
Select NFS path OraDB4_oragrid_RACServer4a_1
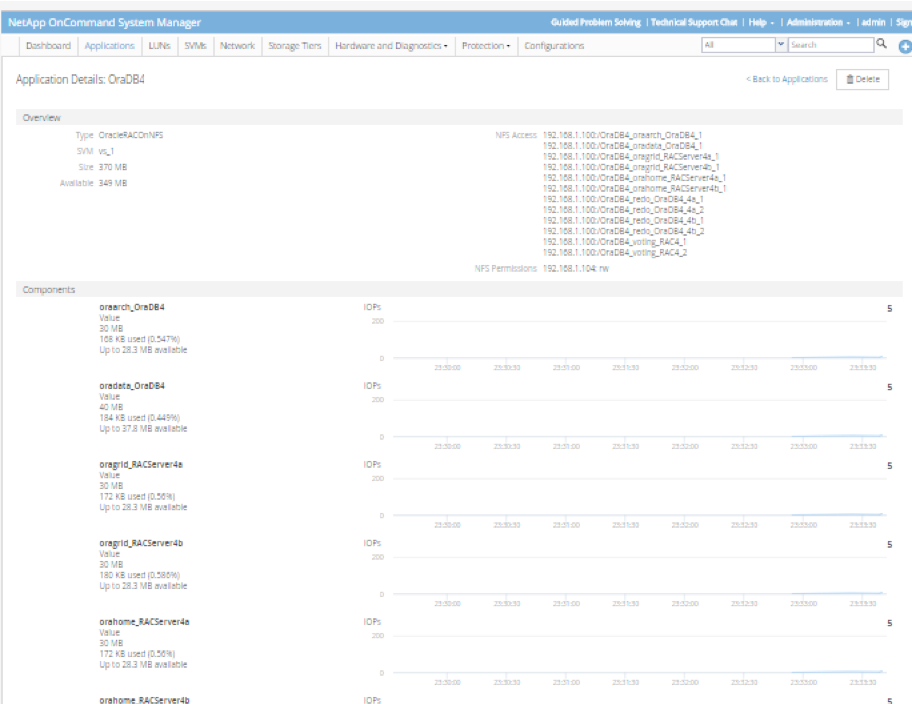631,156
